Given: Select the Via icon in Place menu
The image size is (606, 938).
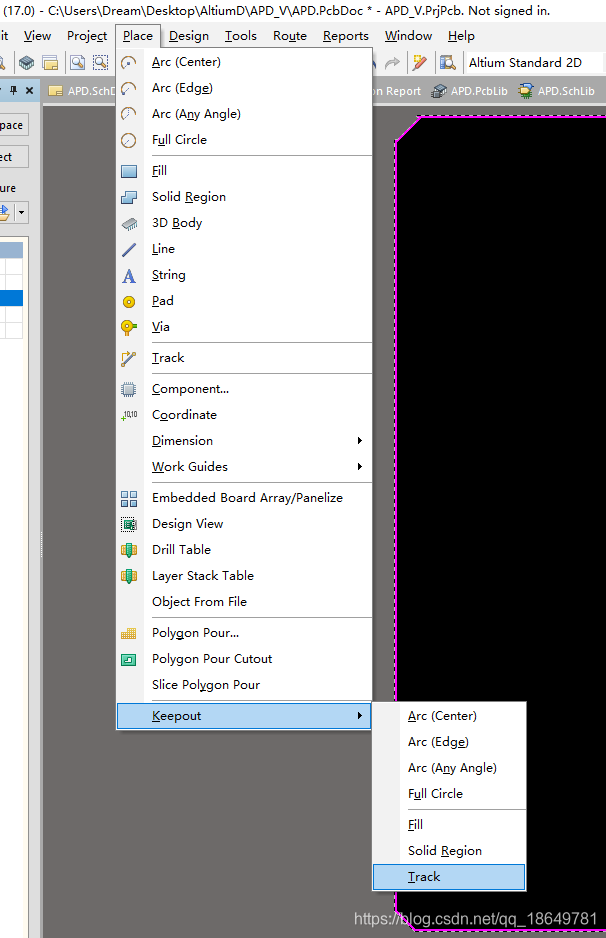Looking at the screenshot, I should 129,327.
